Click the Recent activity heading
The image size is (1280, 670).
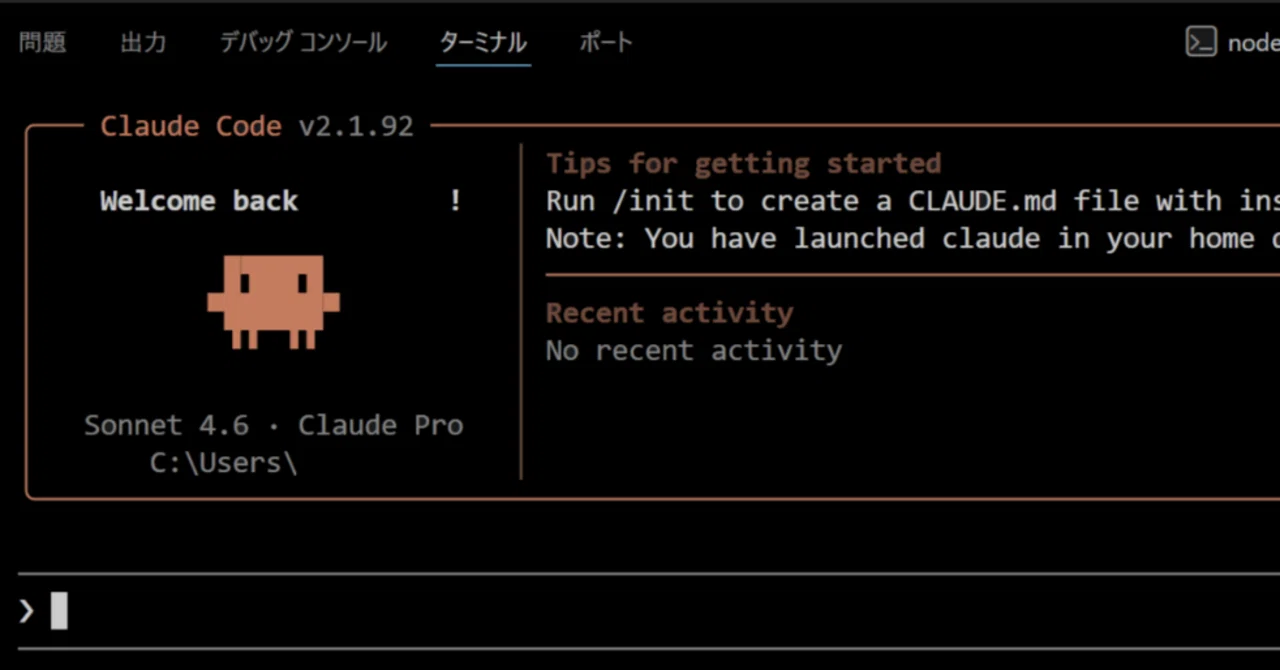click(x=669, y=313)
